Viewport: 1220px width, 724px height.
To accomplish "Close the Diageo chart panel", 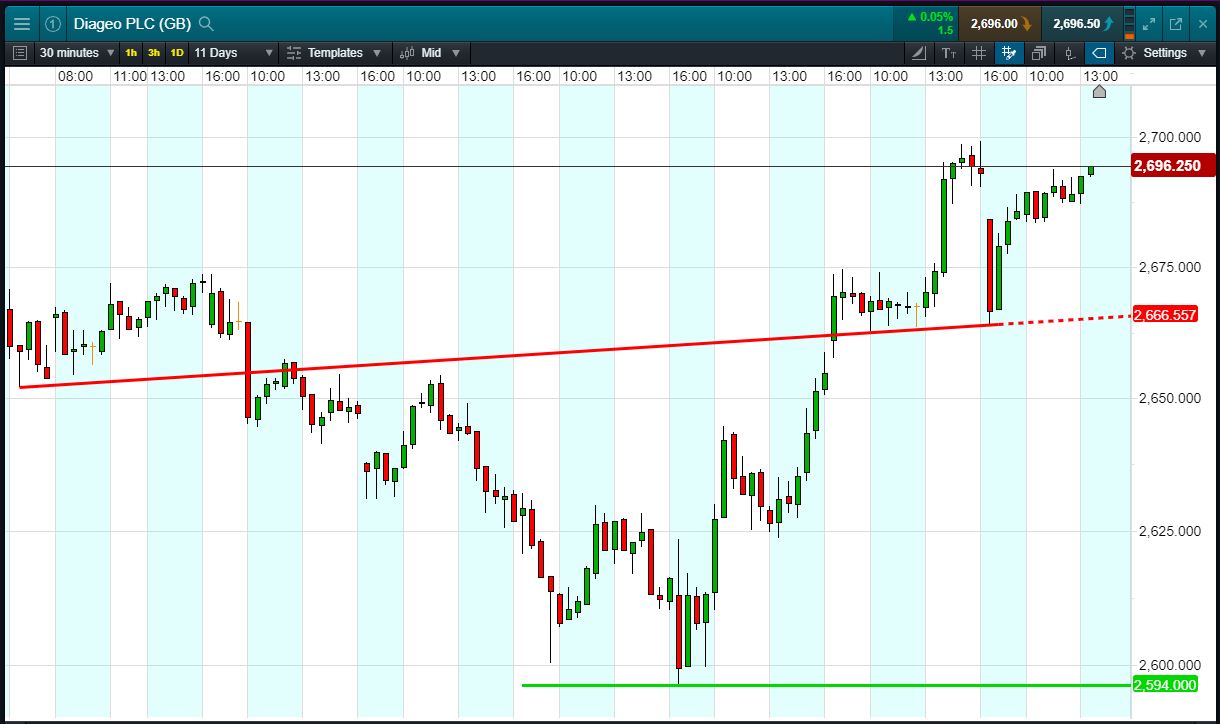I will [1203, 23].
